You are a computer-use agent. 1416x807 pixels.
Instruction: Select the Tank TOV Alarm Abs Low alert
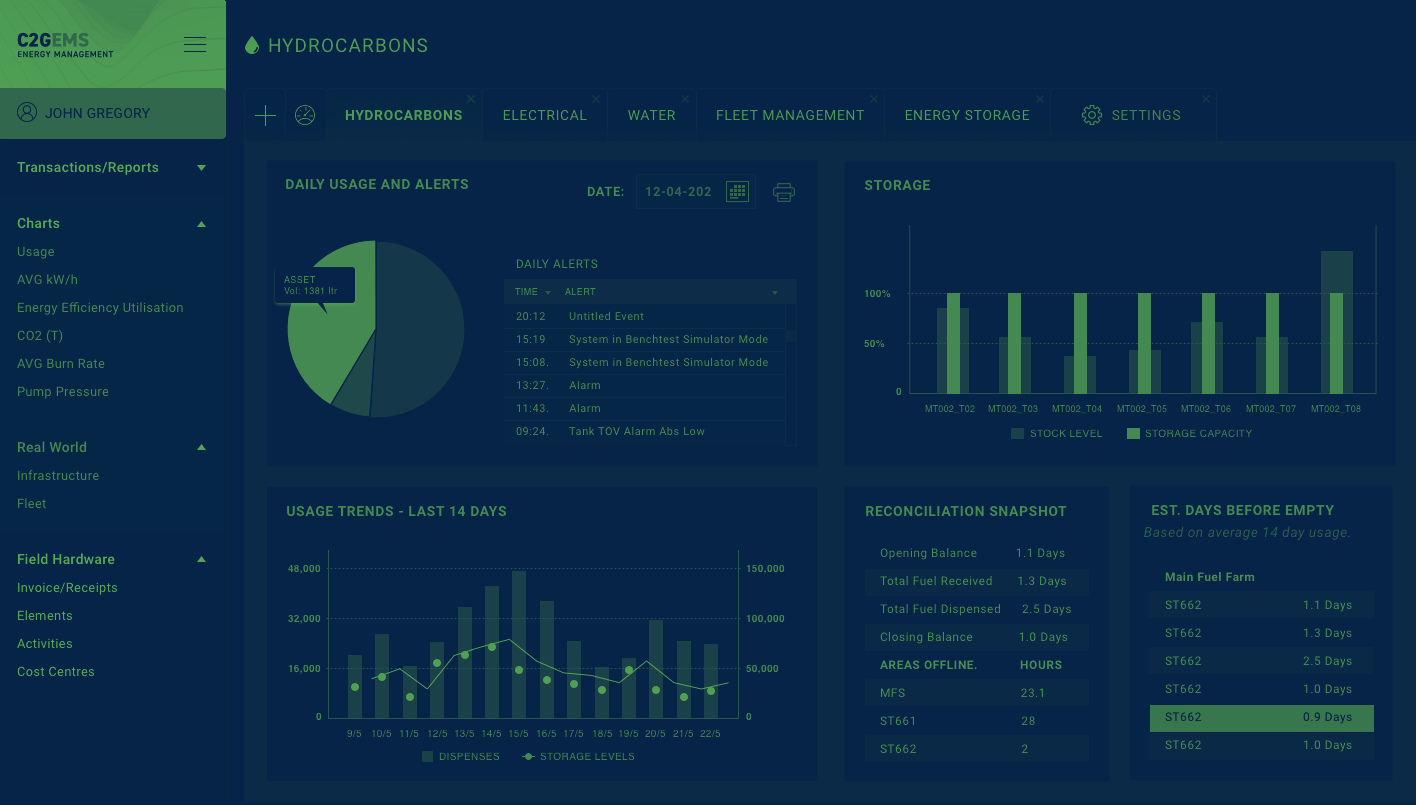(x=645, y=432)
